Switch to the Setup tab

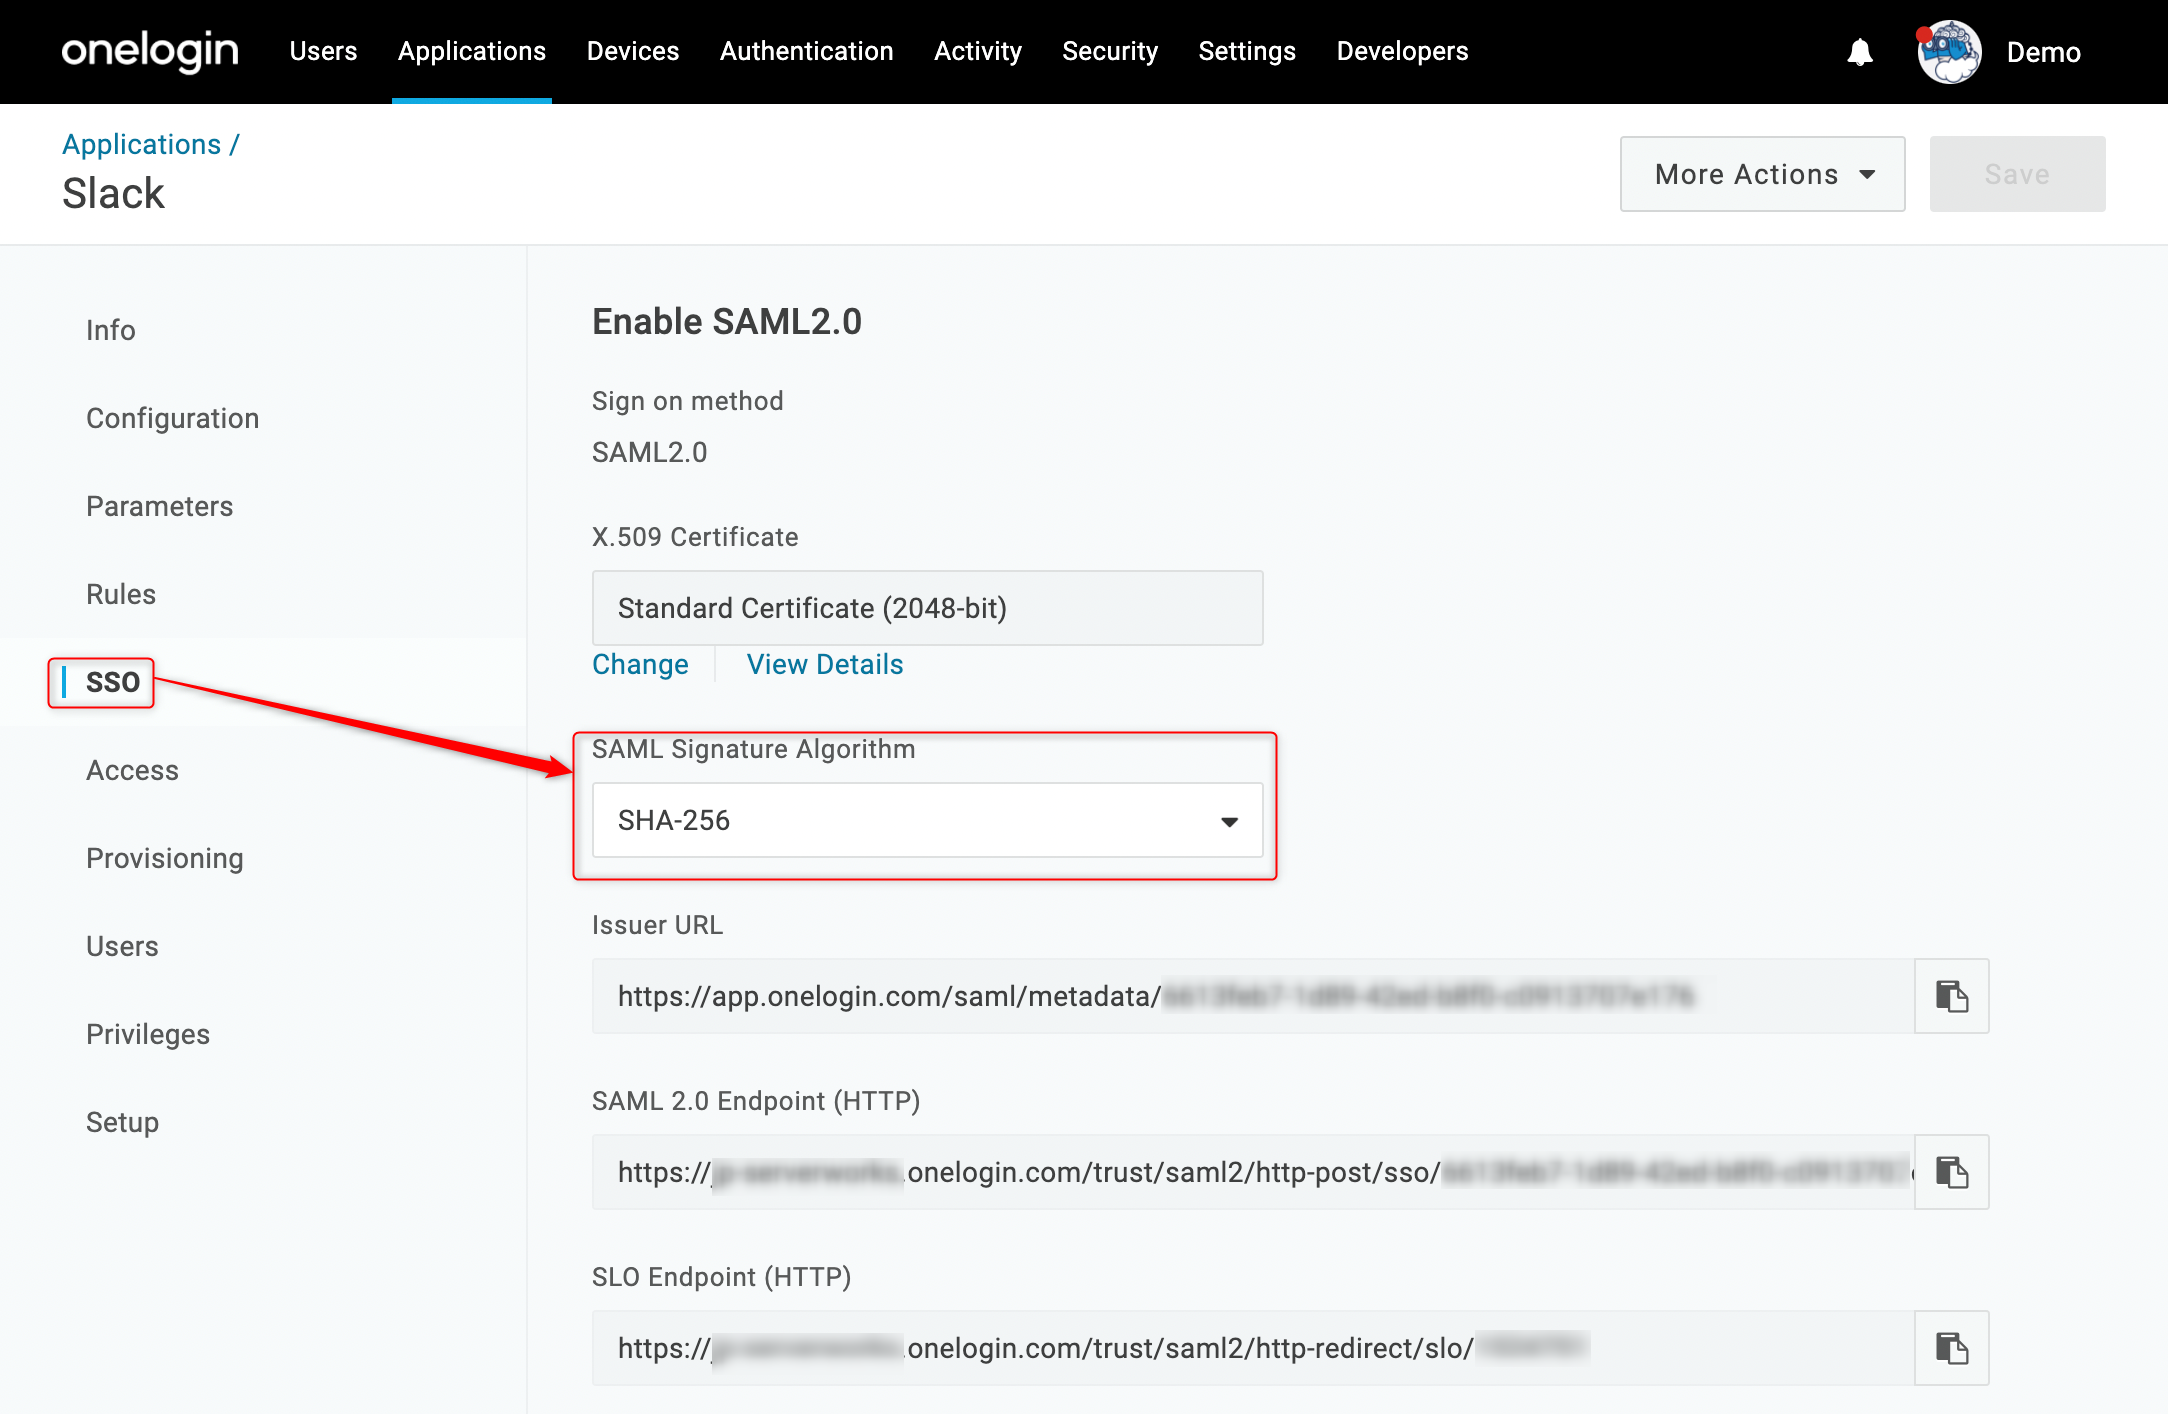(x=122, y=1122)
